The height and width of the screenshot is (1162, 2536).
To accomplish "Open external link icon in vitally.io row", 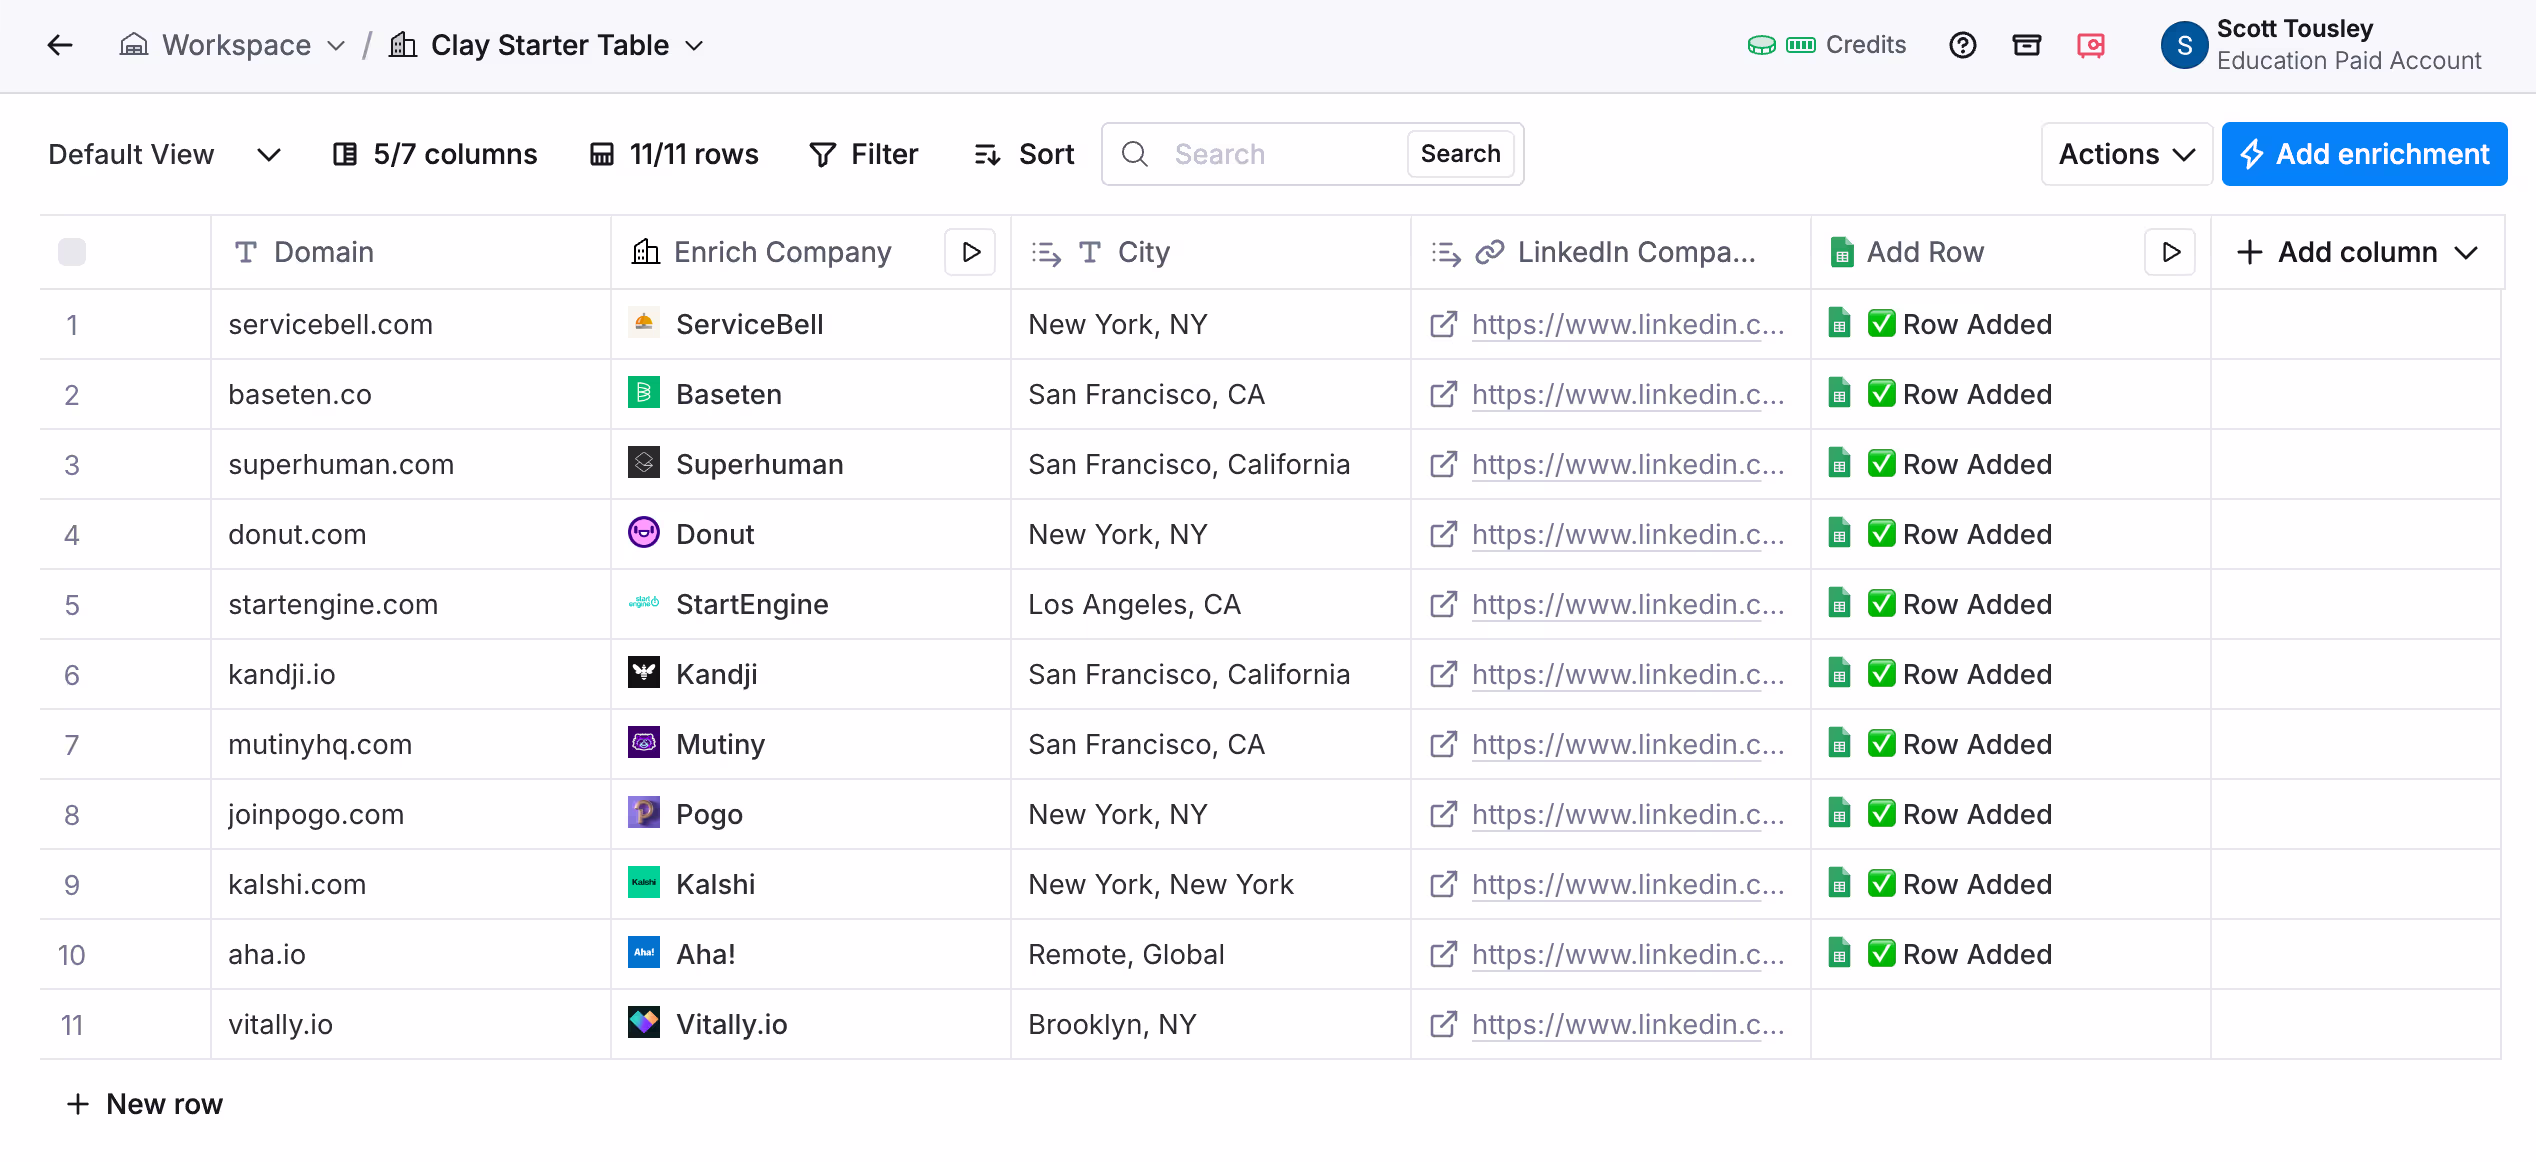I will coord(1443,1024).
